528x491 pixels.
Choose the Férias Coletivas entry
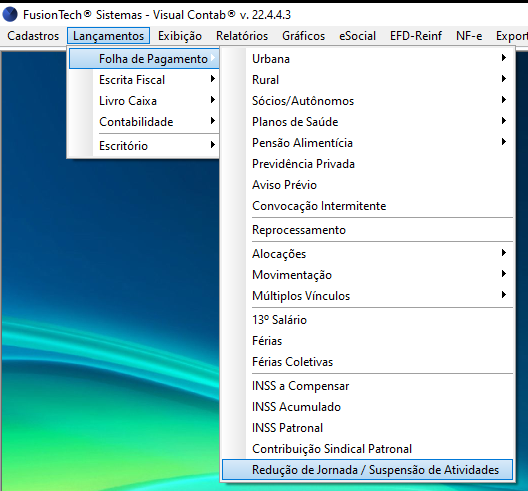point(367,362)
